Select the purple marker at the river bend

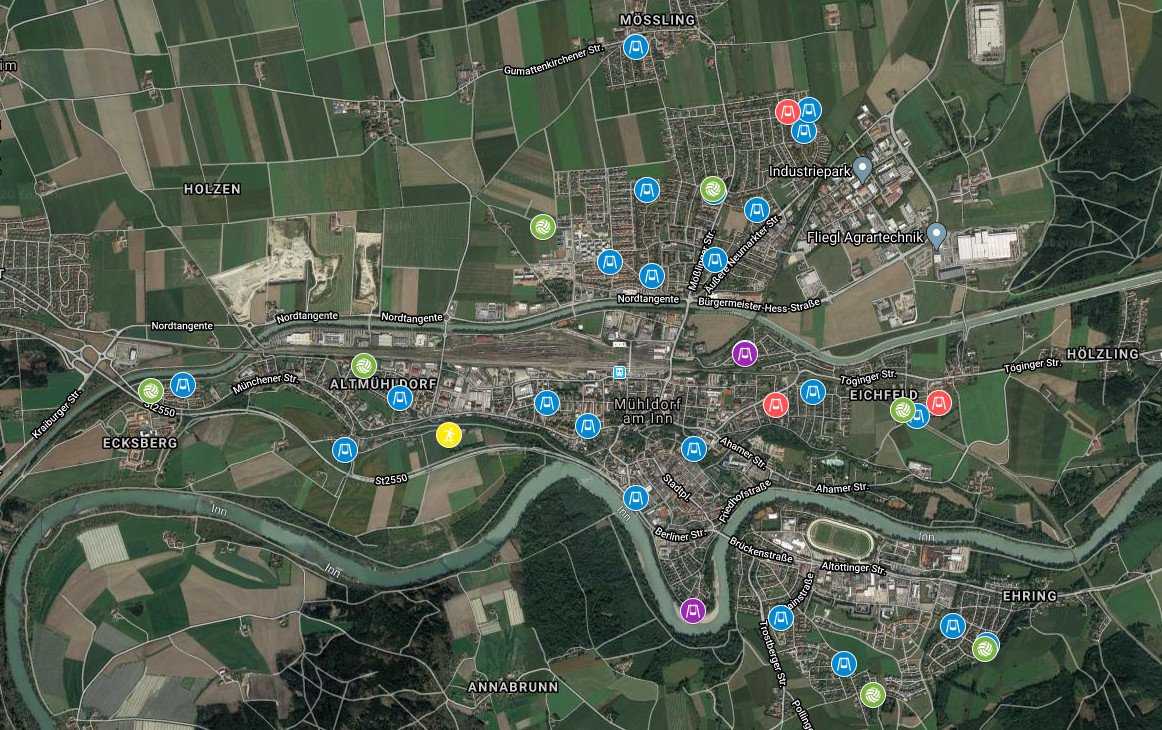point(693,611)
